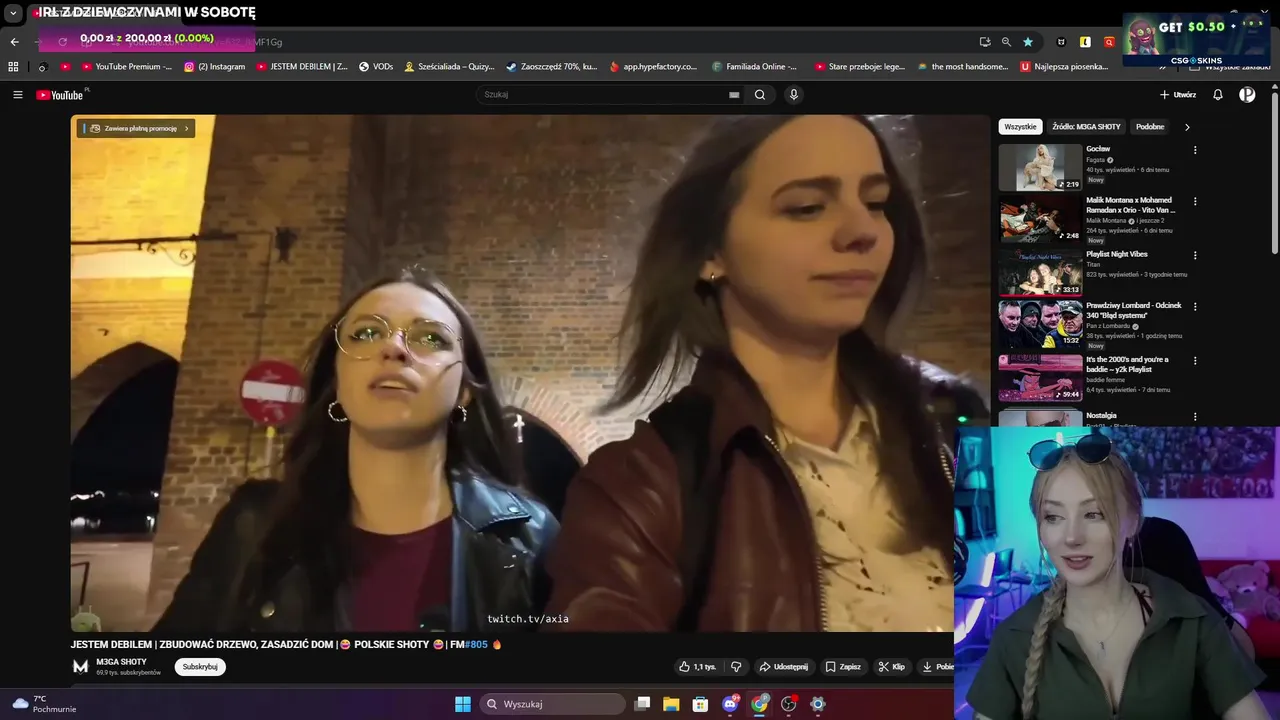Open OBS Studio from the taskbar

click(x=789, y=704)
